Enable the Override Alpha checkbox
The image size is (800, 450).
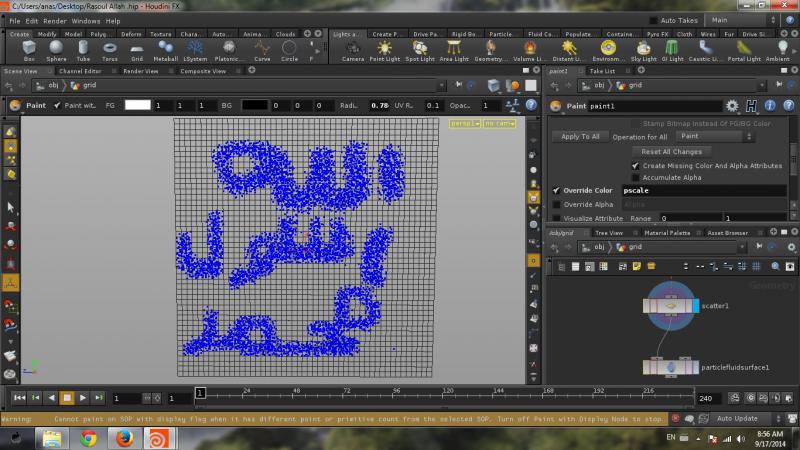[x=556, y=204]
